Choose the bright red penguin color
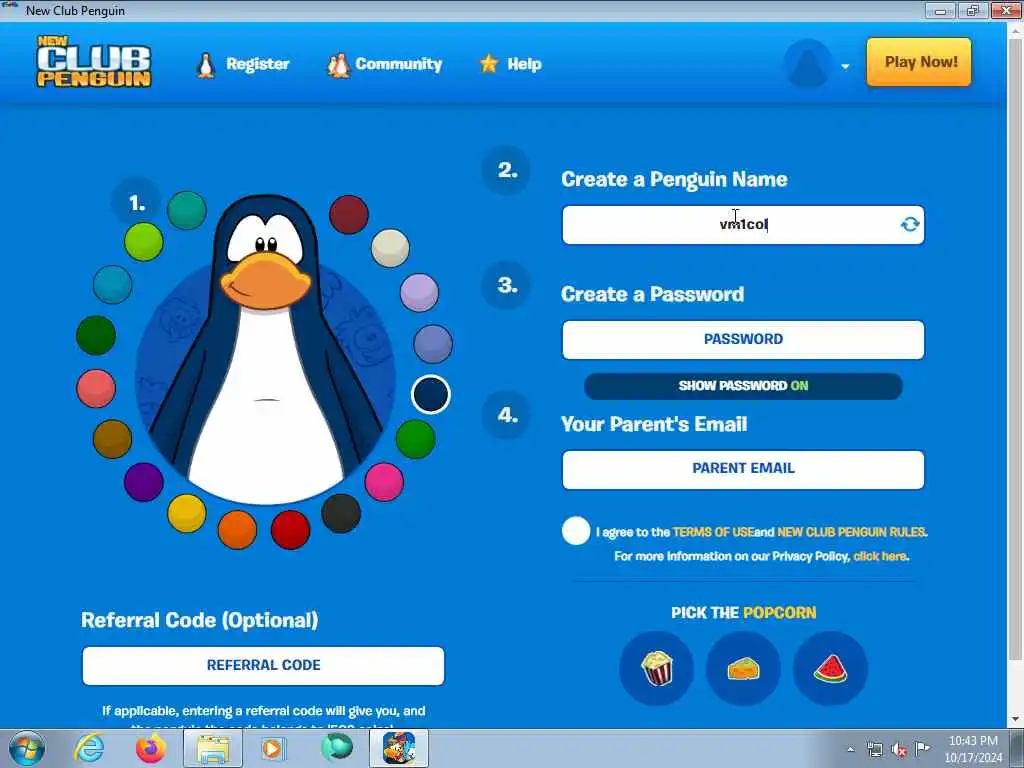1024x768 pixels. [x=291, y=530]
